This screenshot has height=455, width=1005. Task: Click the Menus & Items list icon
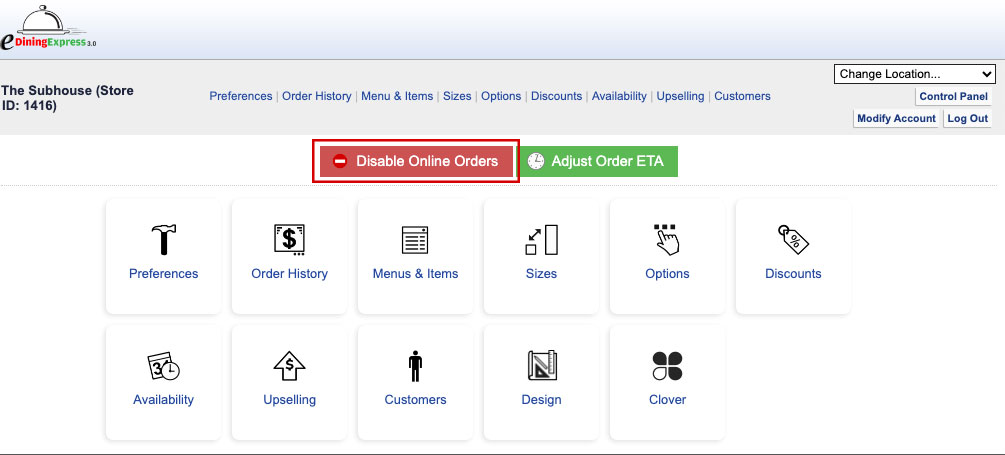point(415,240)
